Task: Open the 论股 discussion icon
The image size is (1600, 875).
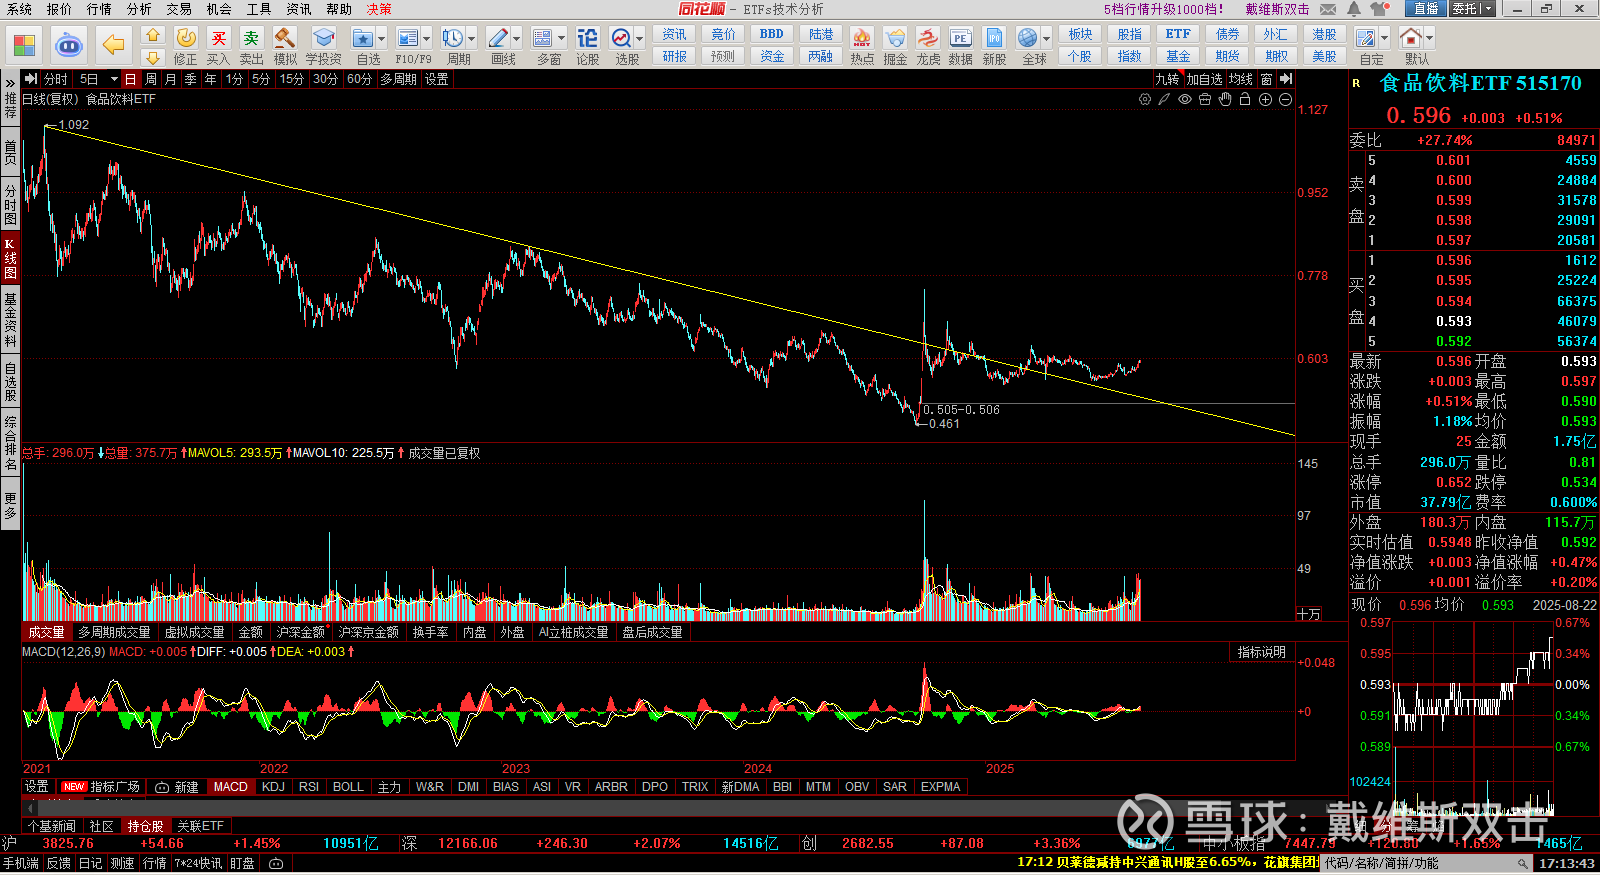Action: tap(588, 38)
